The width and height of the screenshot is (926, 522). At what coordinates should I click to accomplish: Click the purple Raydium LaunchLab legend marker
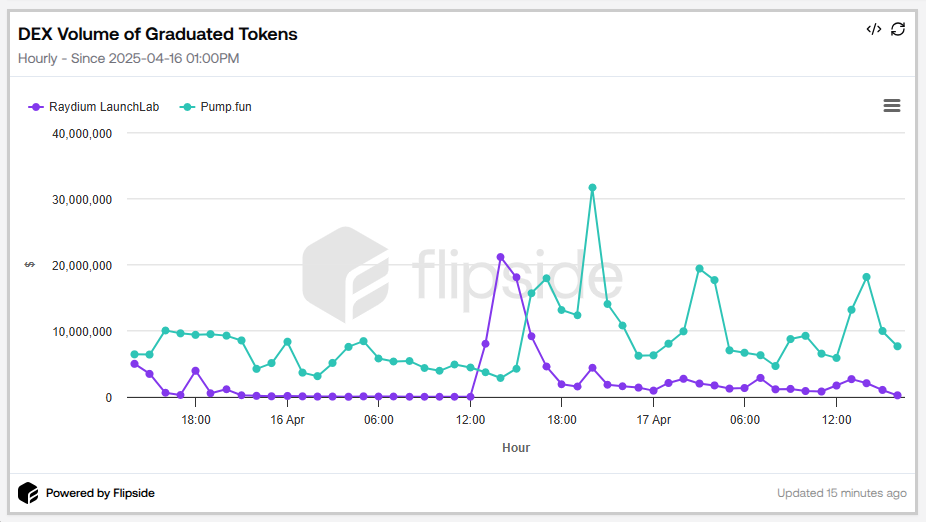click(36, 107)
